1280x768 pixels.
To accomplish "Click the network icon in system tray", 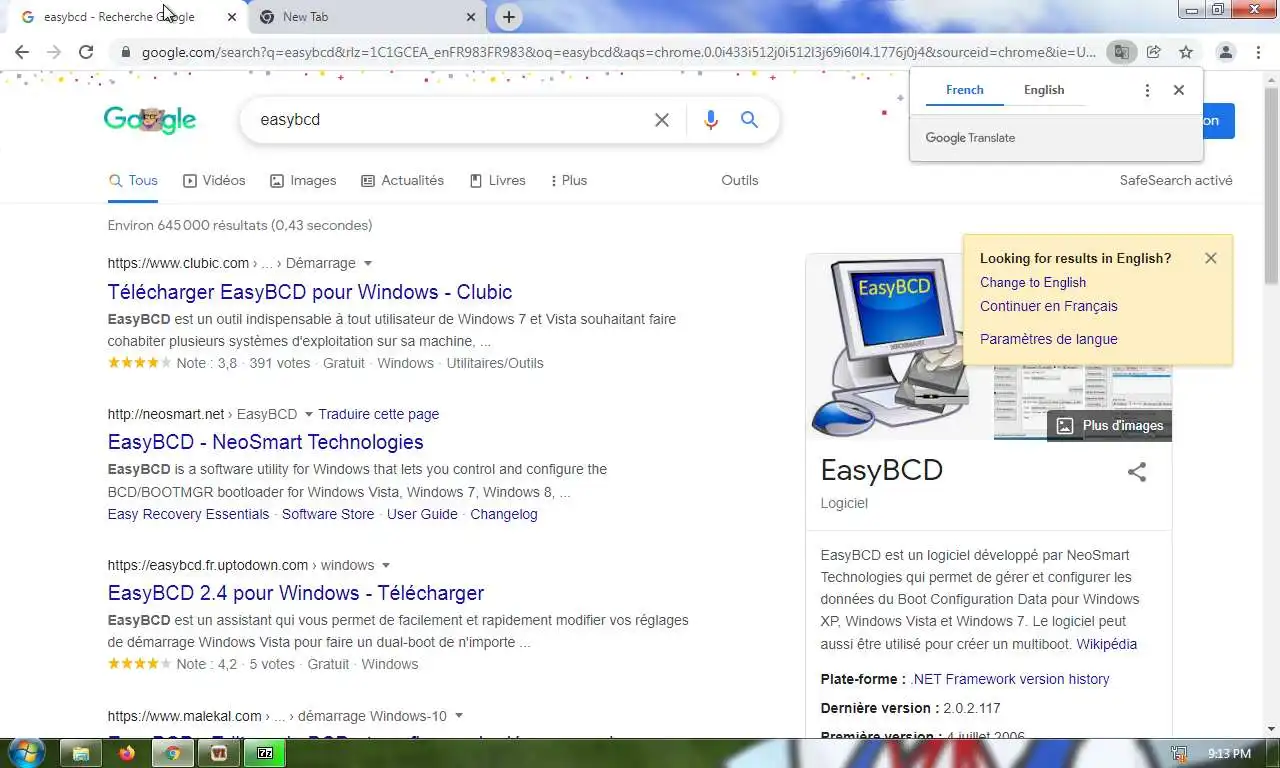I will pos(1180,754).
